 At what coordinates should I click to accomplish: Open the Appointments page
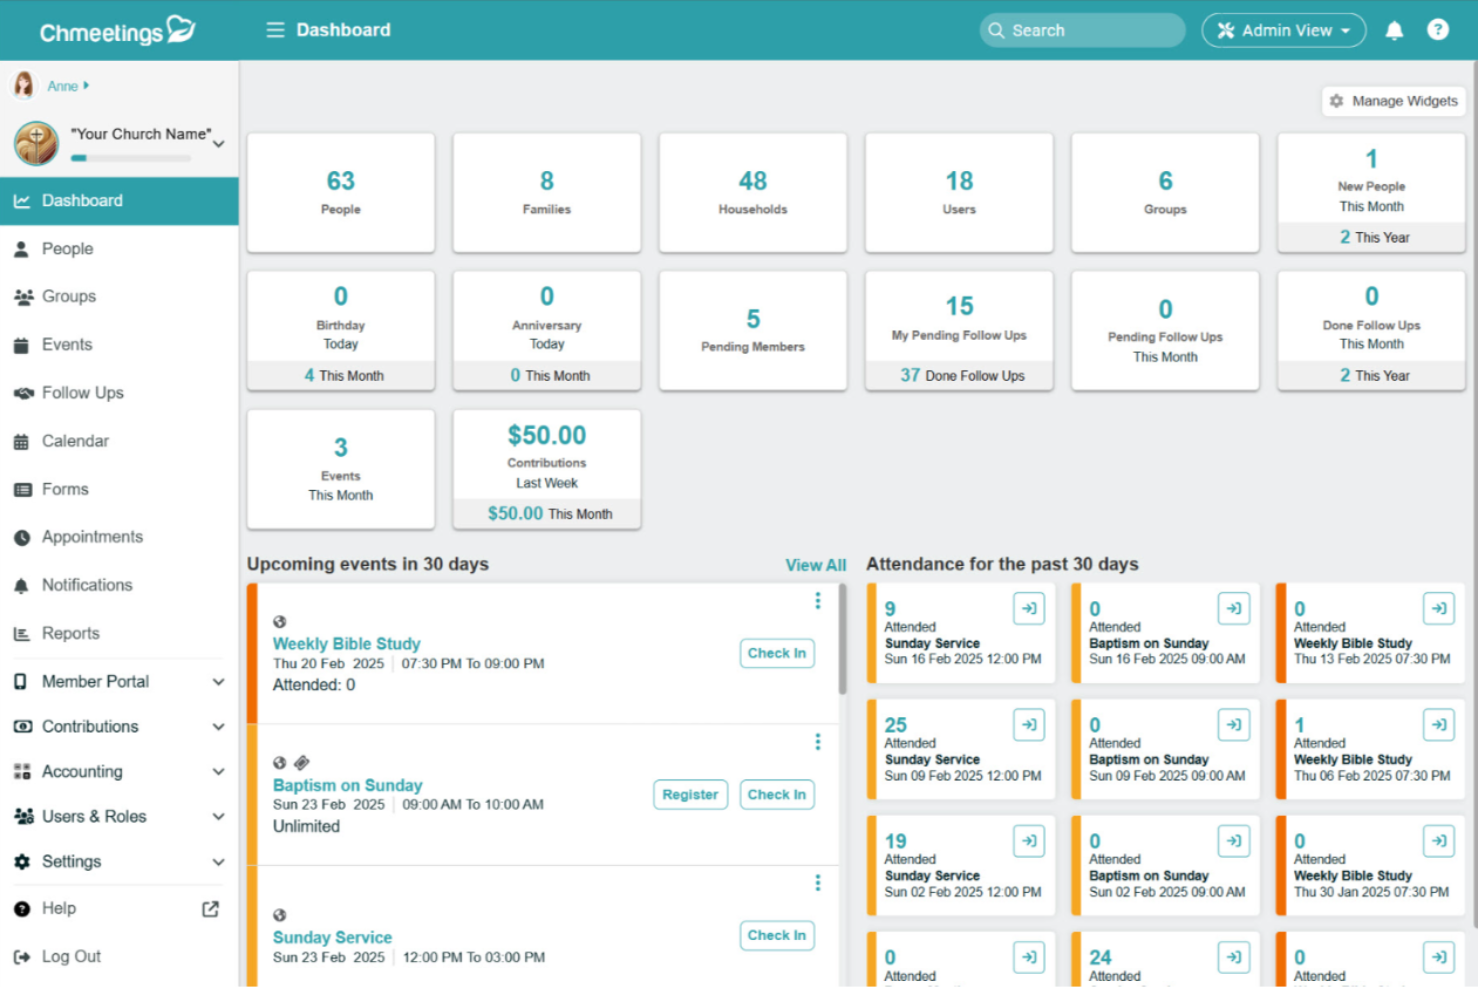click(91, 537)
